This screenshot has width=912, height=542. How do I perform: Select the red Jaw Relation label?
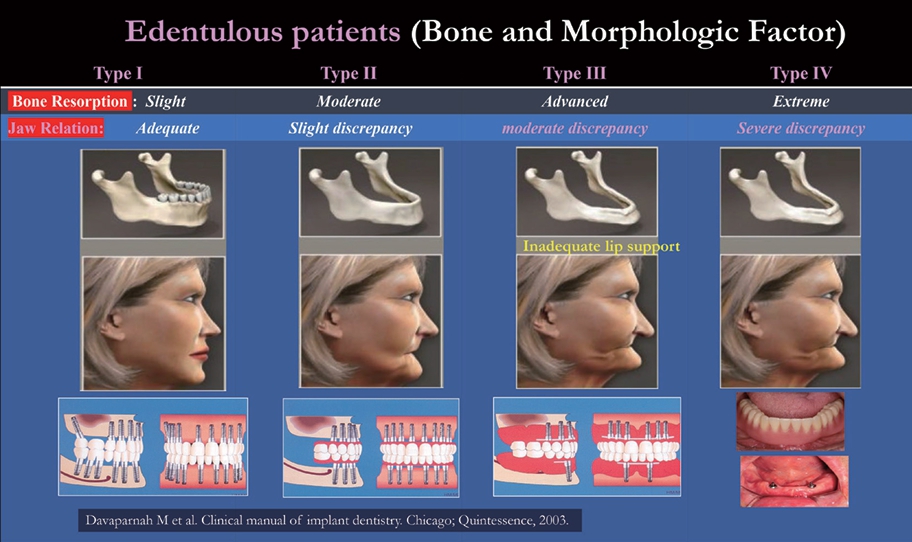pos(56,128)
